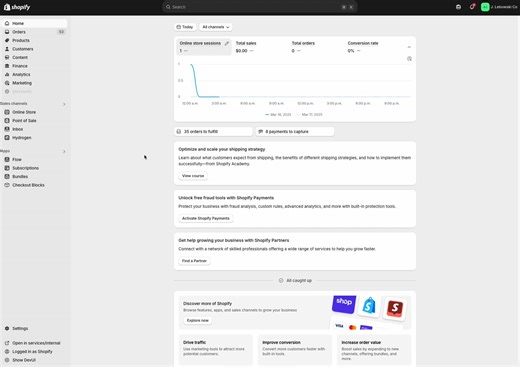Click the Shopify logo in the top bar
Screen dimensions: 520x367
17,7
